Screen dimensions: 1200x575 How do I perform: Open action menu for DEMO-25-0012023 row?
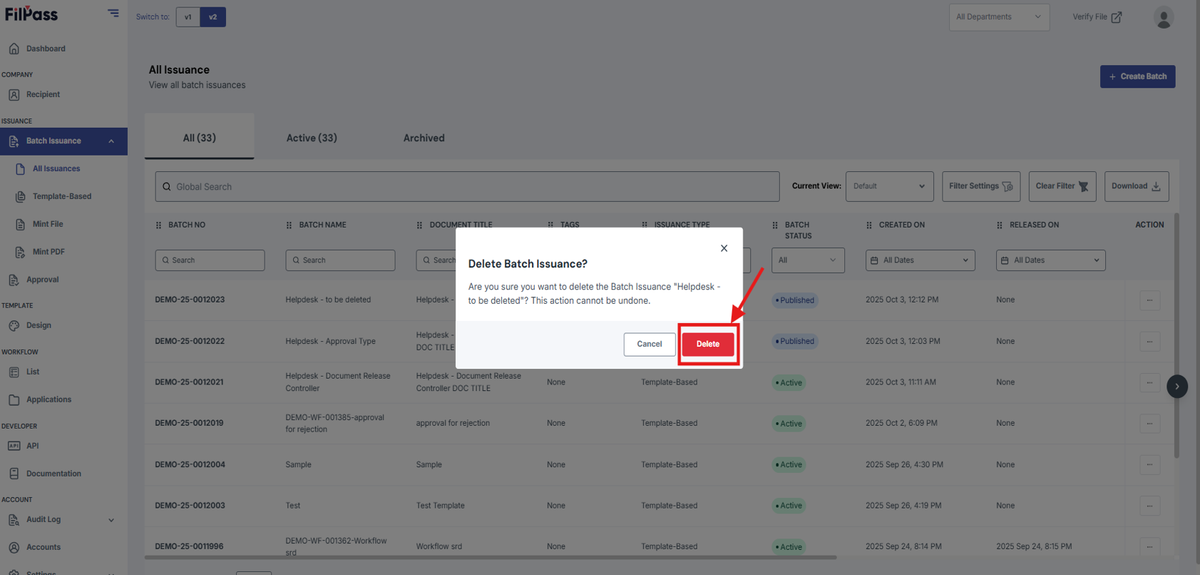point(1150,300)
